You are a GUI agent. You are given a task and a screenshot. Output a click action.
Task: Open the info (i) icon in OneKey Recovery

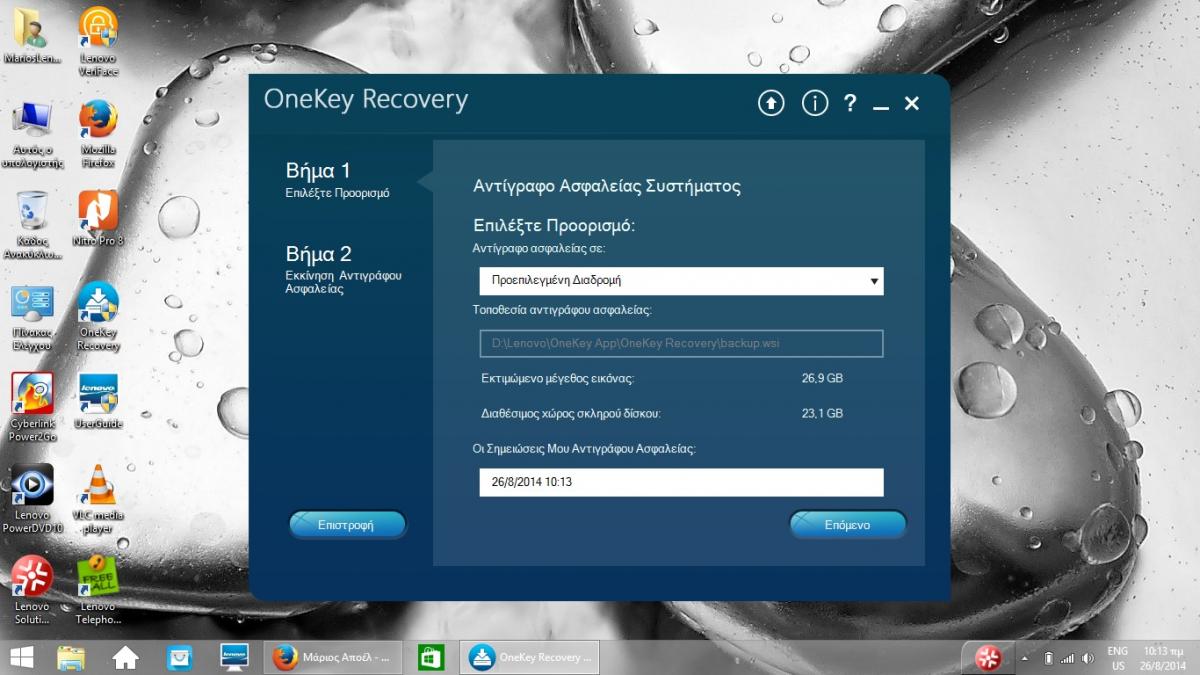pos(815,103)
